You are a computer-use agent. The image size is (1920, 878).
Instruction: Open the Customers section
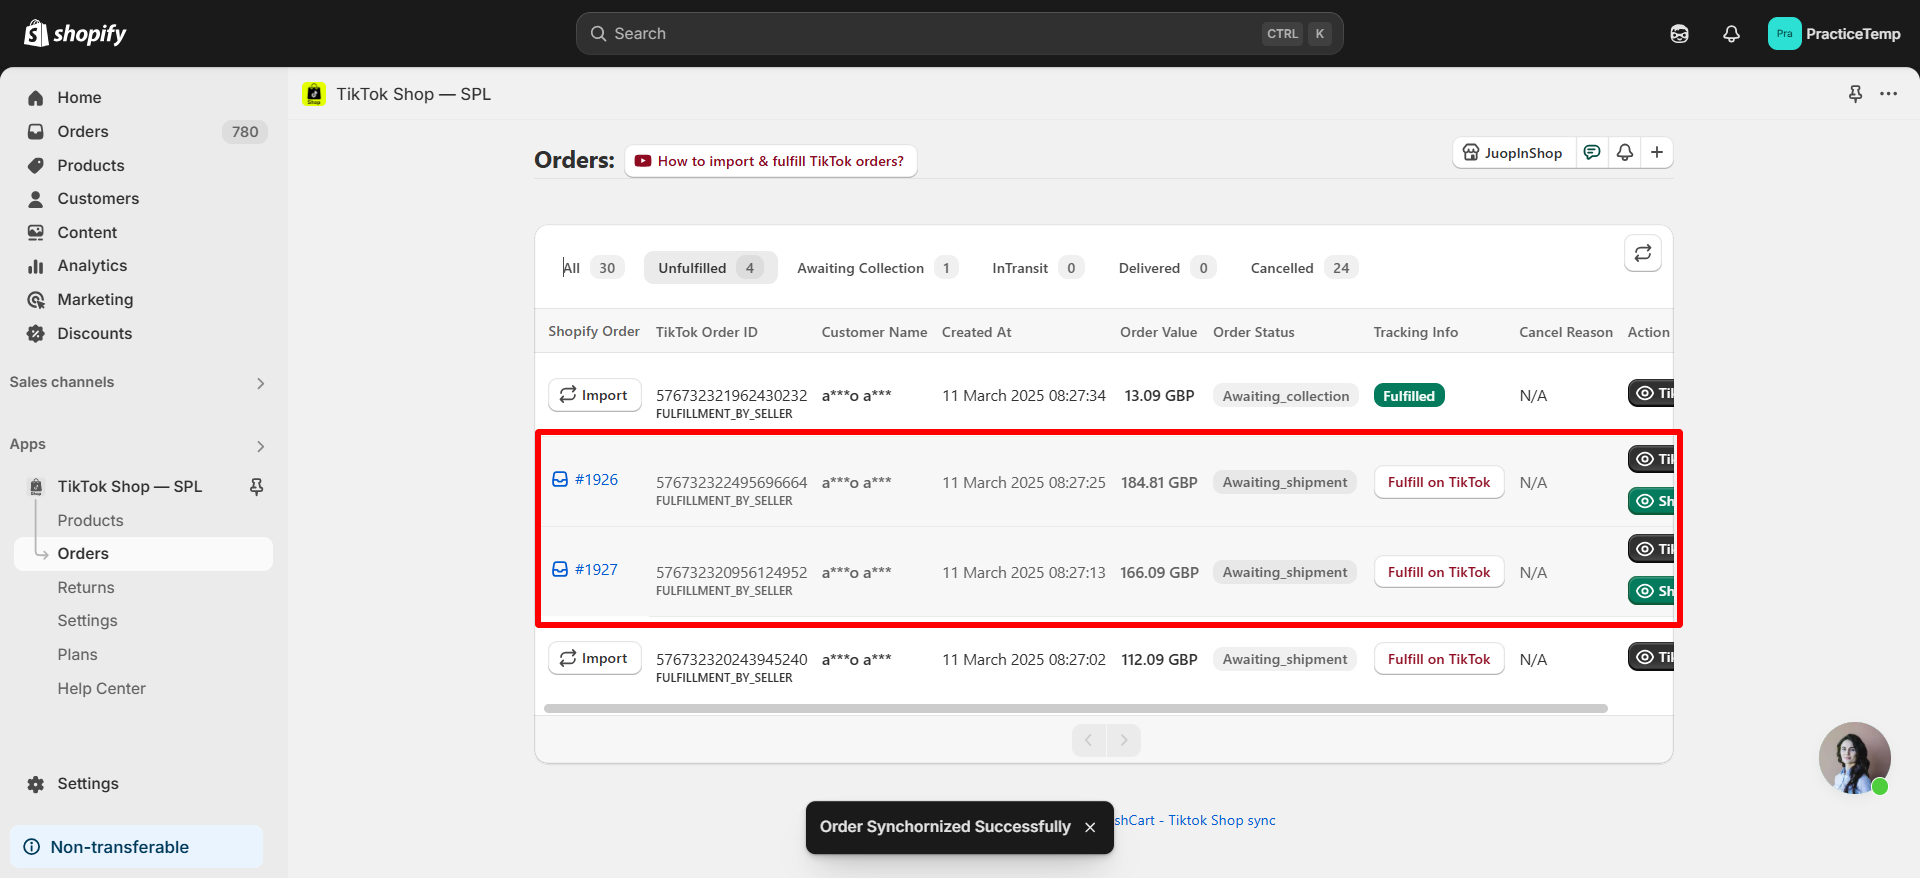98,199
